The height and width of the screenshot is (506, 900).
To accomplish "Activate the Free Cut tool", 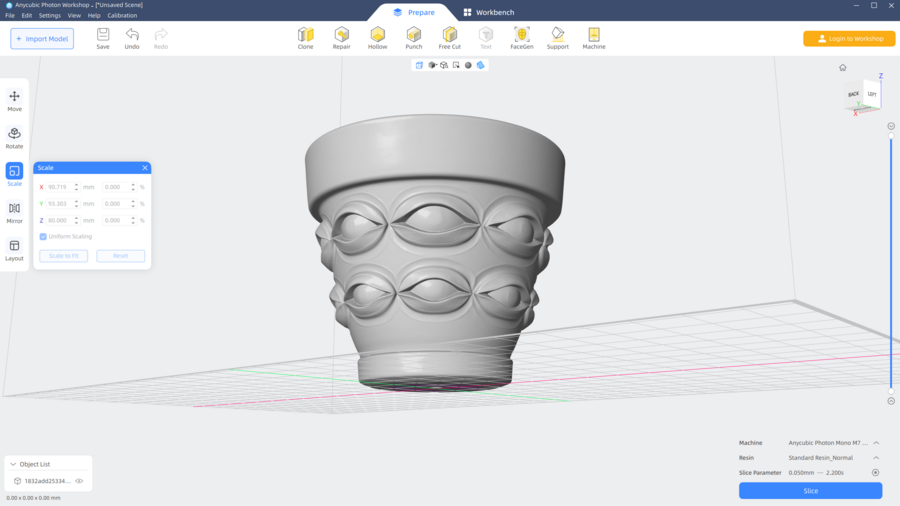I will point(450,38).
